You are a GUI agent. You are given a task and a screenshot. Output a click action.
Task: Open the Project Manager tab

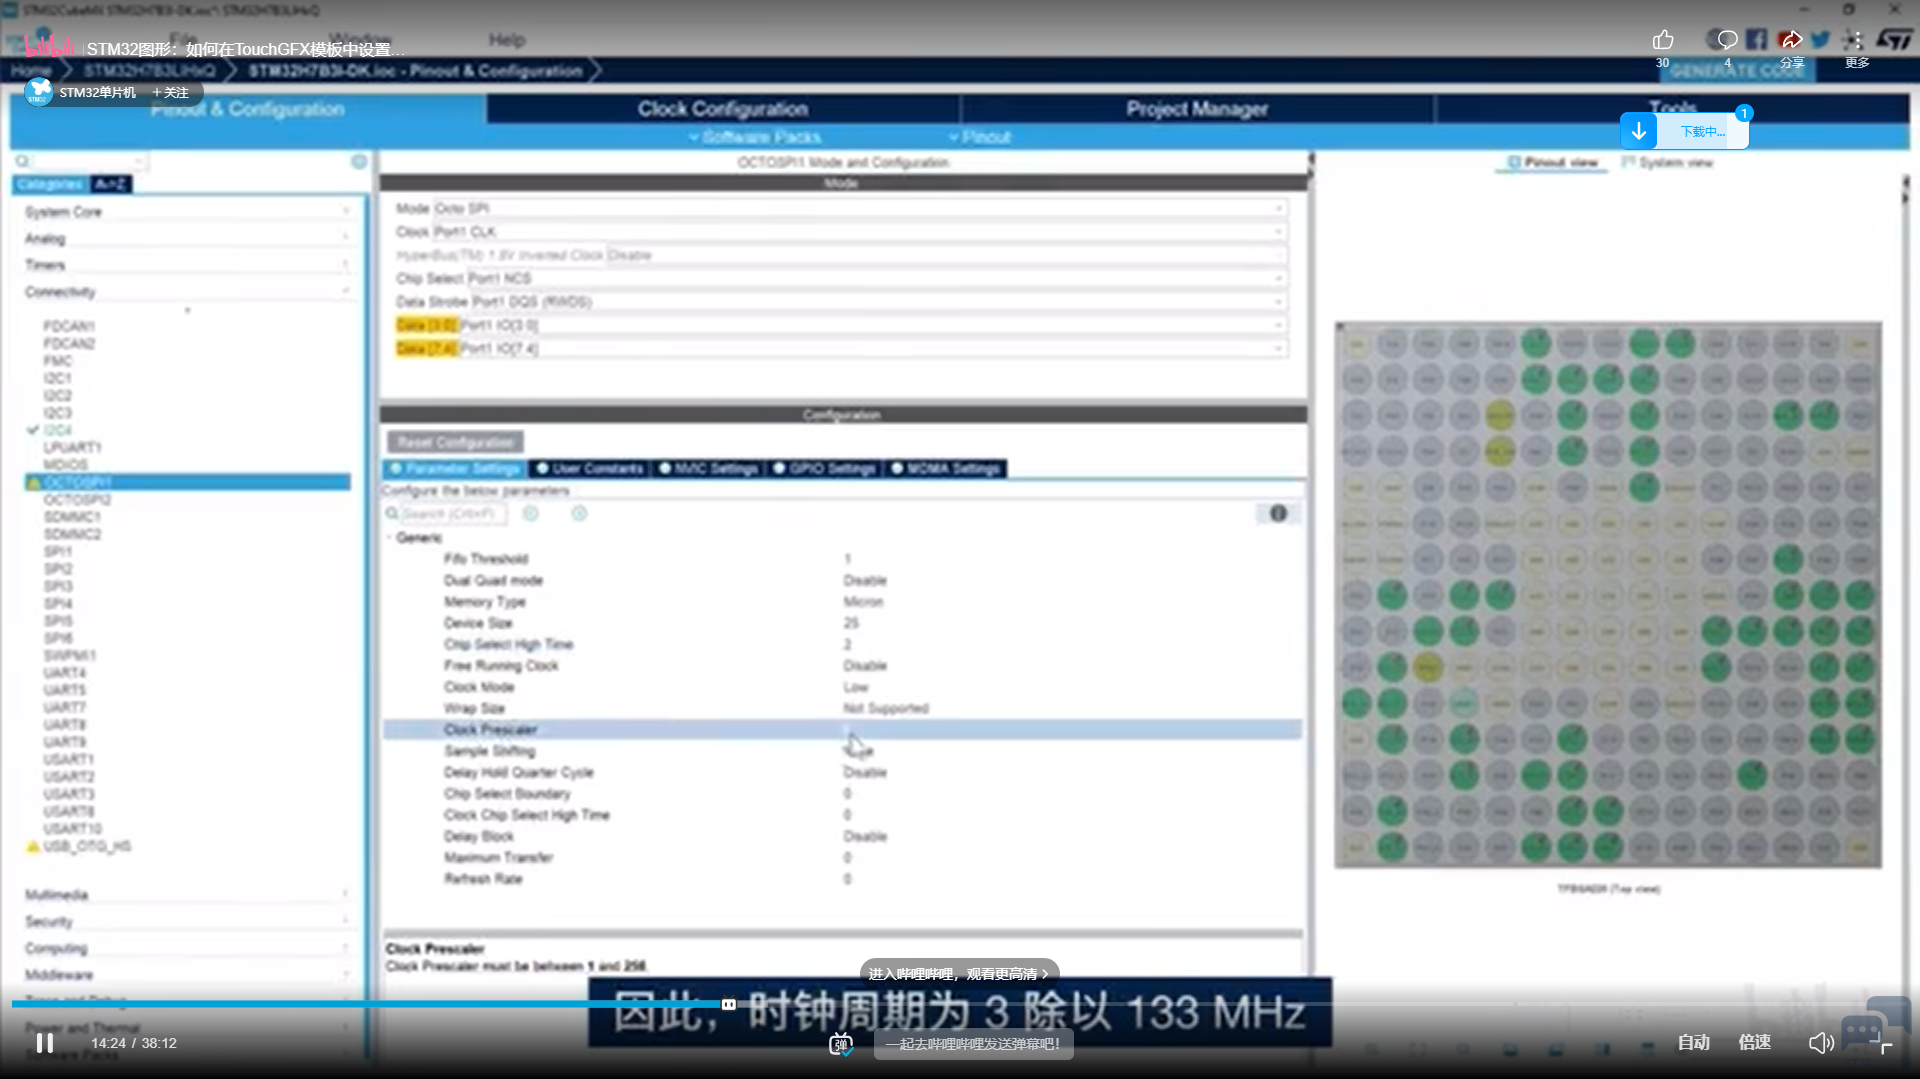[1197, 109]
